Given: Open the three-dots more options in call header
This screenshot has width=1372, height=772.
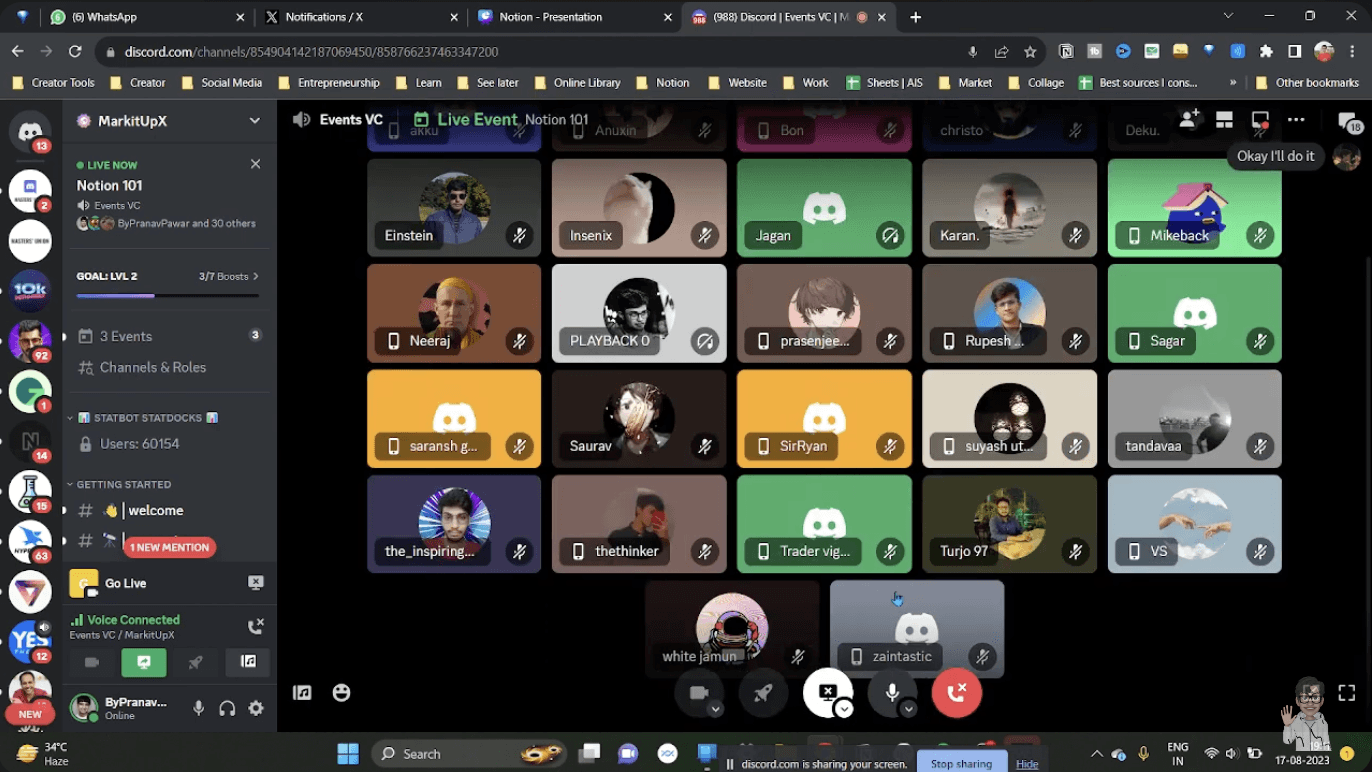Looking at the screenshot, I should click(1296, 120).
